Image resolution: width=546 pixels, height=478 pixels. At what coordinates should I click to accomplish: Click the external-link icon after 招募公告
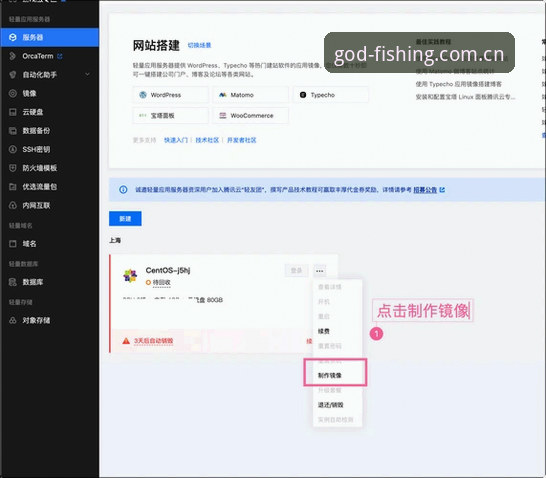tap(442, 190)
